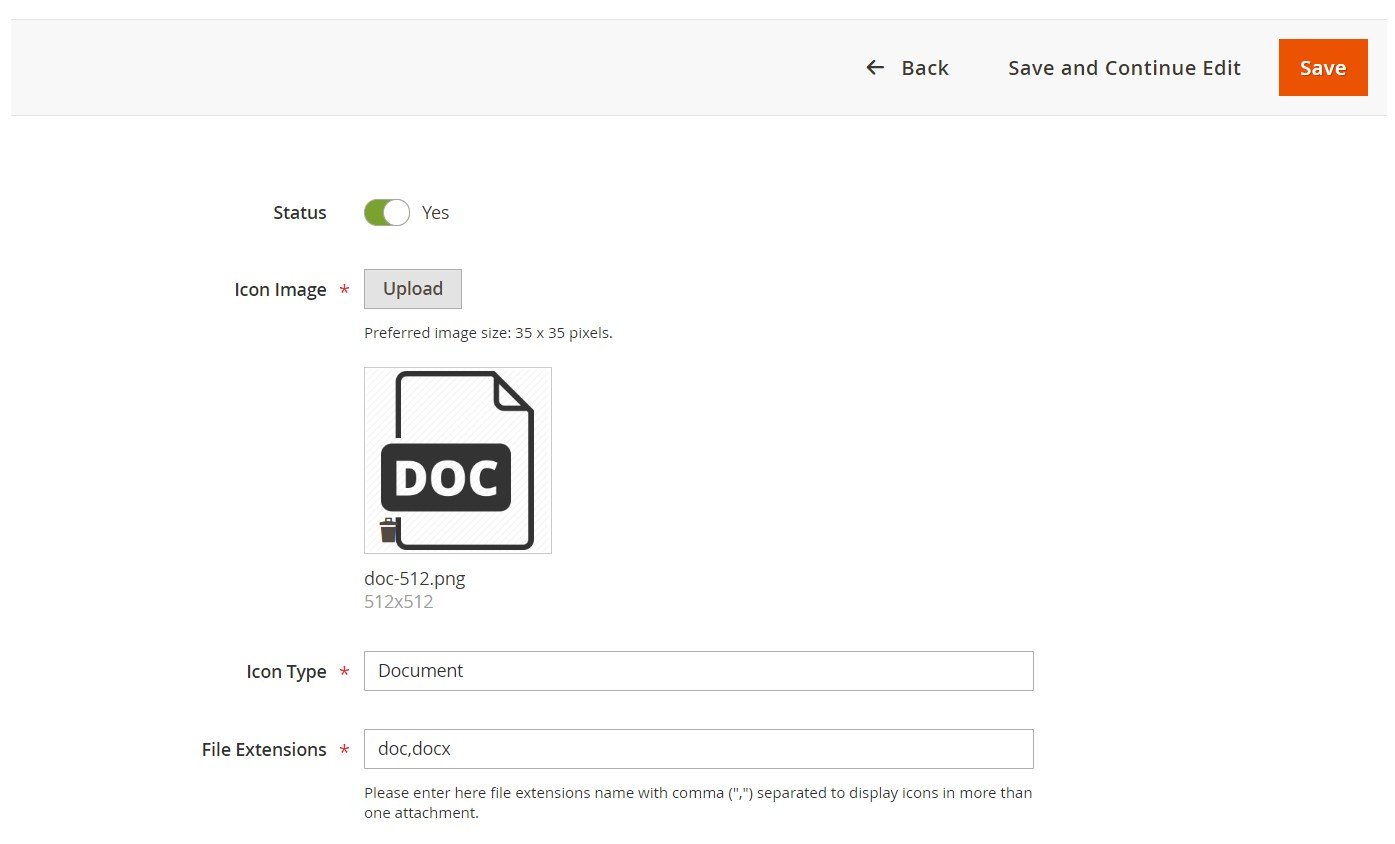Viewport: 1395px width, 844px height.
Task: Click the Status label
Action: [300, 213]
